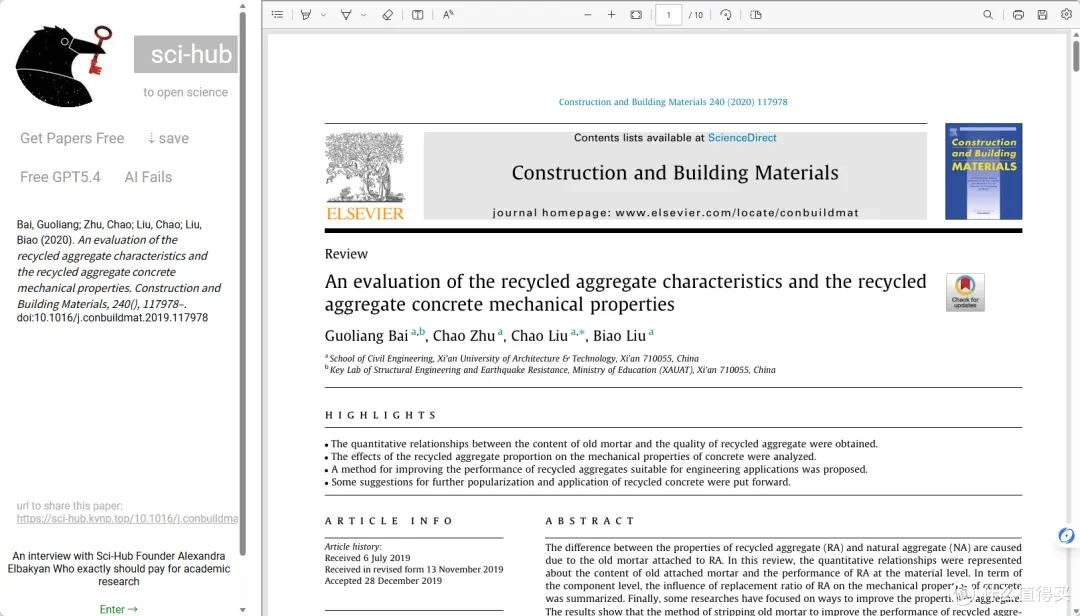The height and width of the screenshot is (616, 1080).
Task: Click the save download link
Action: pos(168,138)
